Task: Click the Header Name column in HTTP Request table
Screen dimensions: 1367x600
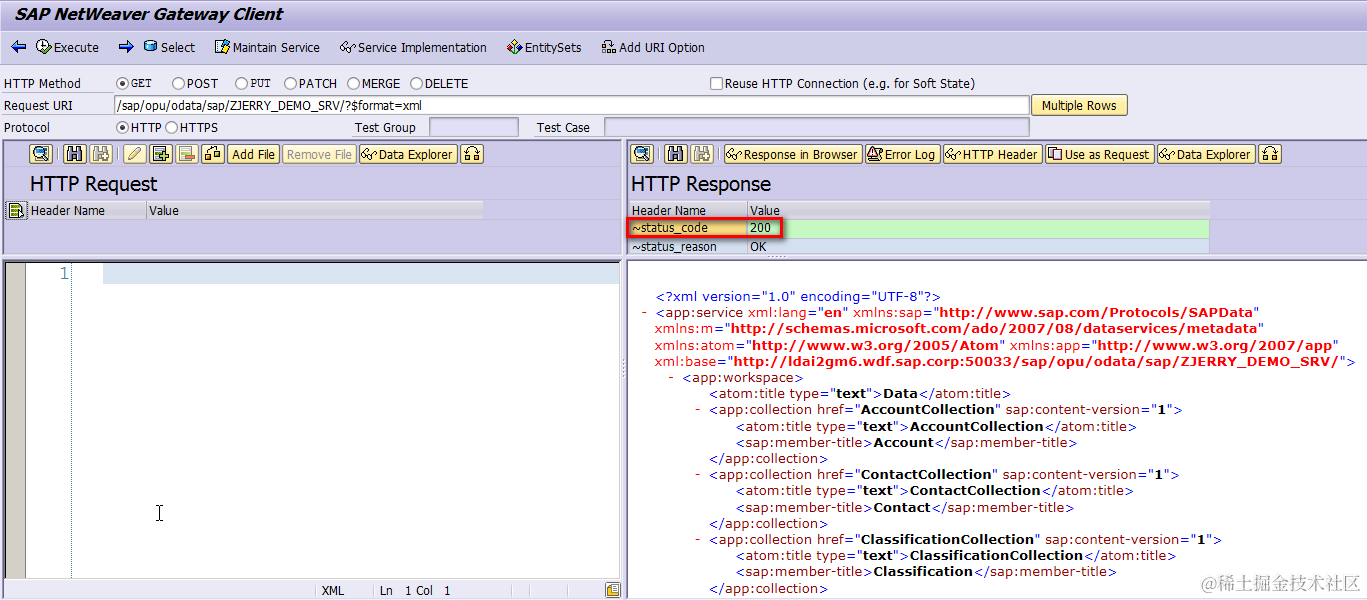Action: point(87,210)
